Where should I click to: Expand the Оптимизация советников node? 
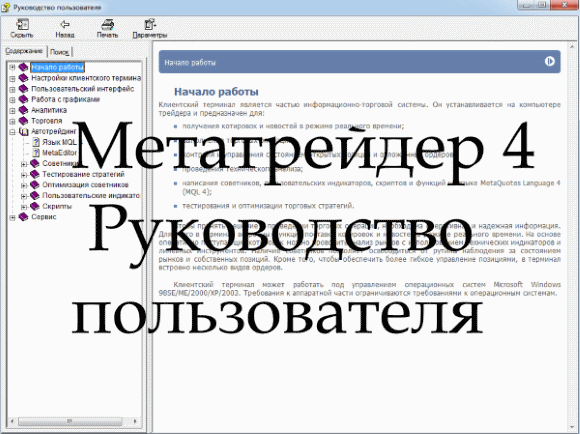coord(24,185)
